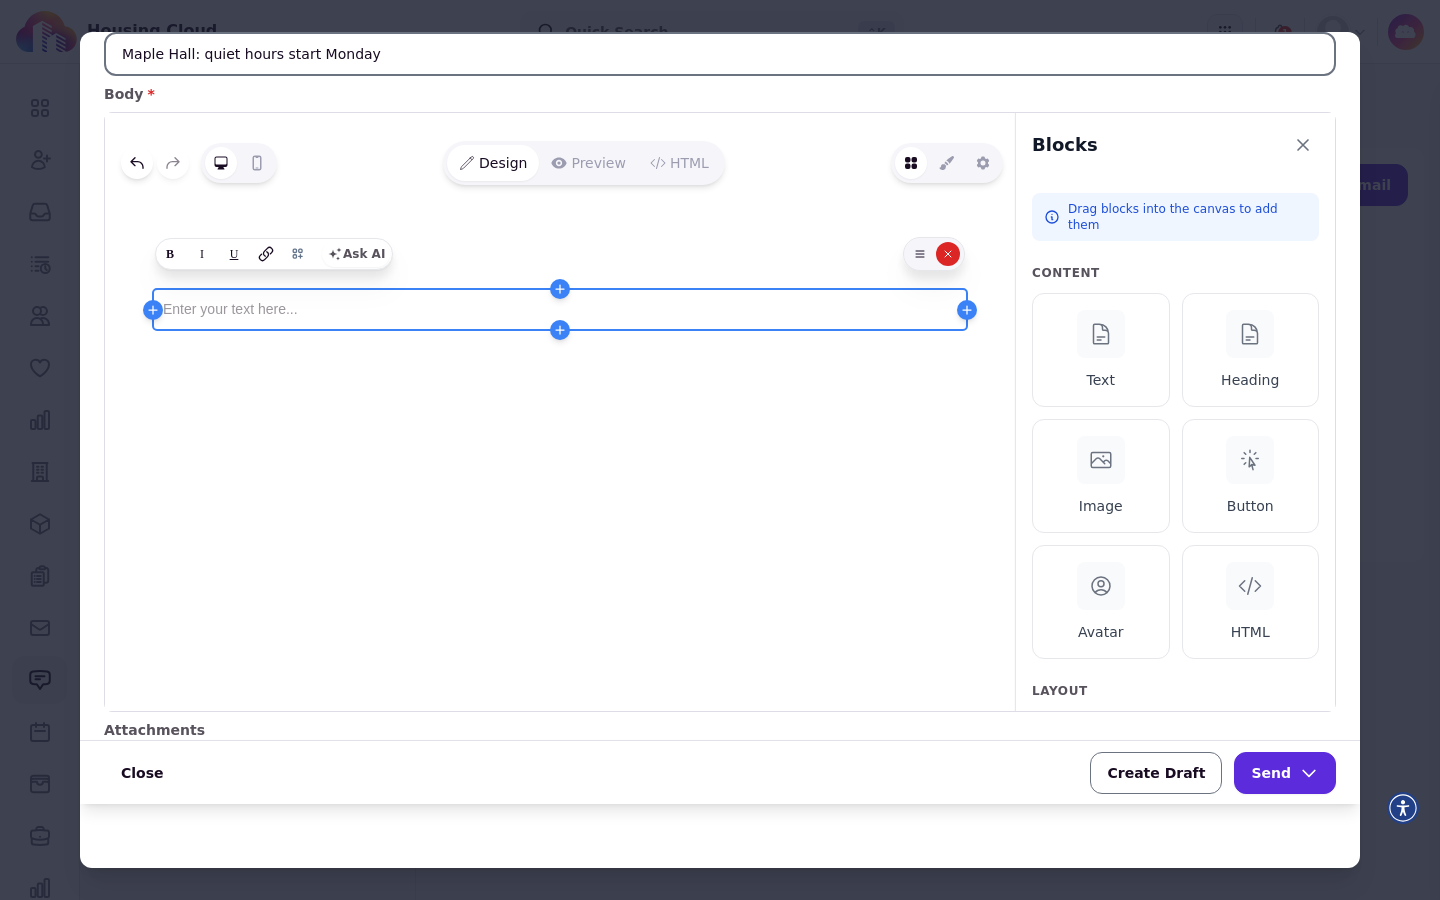Toggle italic formatting
Image resolution: width=1440 pixels, height=900 pixels.
click(x=202, y=254)
